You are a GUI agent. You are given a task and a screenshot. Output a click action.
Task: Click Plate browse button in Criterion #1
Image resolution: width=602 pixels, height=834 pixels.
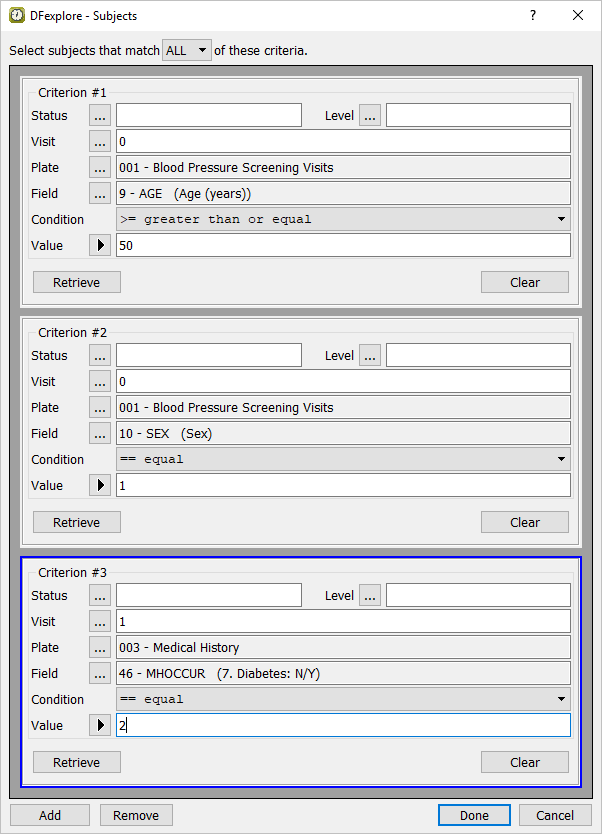pos(100,168)
